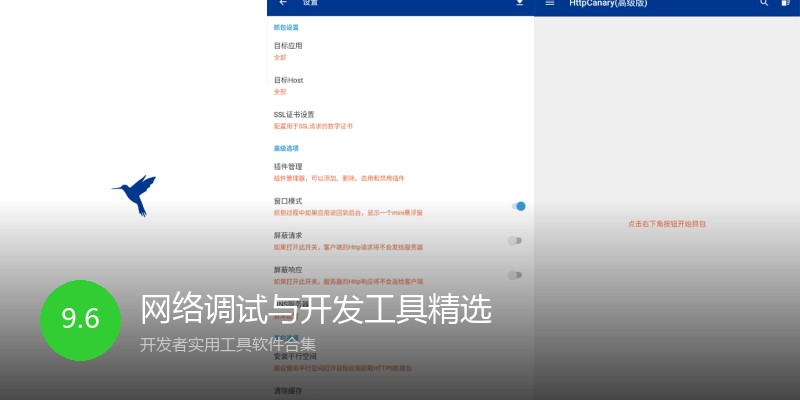The width and height of the screenshot is (800, 400).
Task: Click the blue hummingbird logo
Action: [135, 195]
